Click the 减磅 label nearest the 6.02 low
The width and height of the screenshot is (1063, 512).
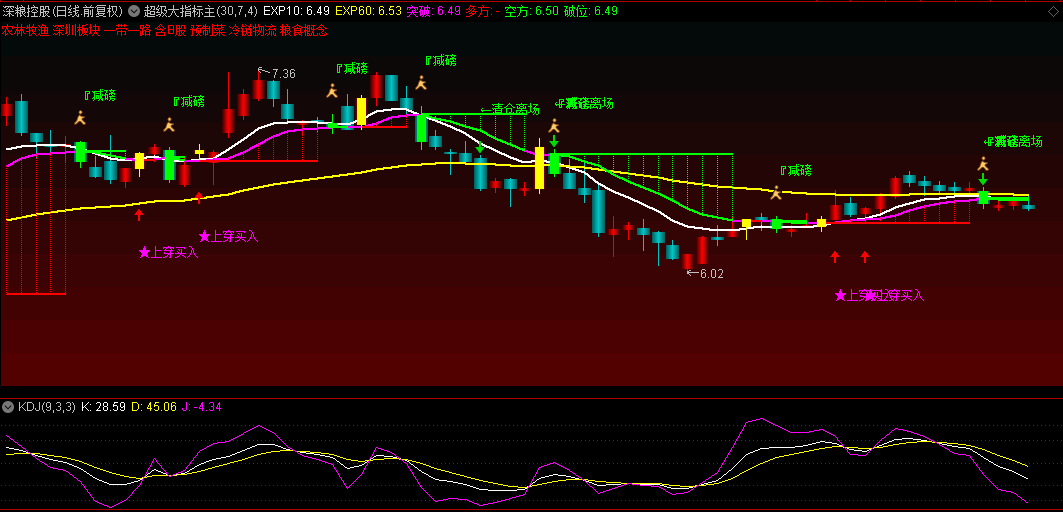tap(795, 170)
